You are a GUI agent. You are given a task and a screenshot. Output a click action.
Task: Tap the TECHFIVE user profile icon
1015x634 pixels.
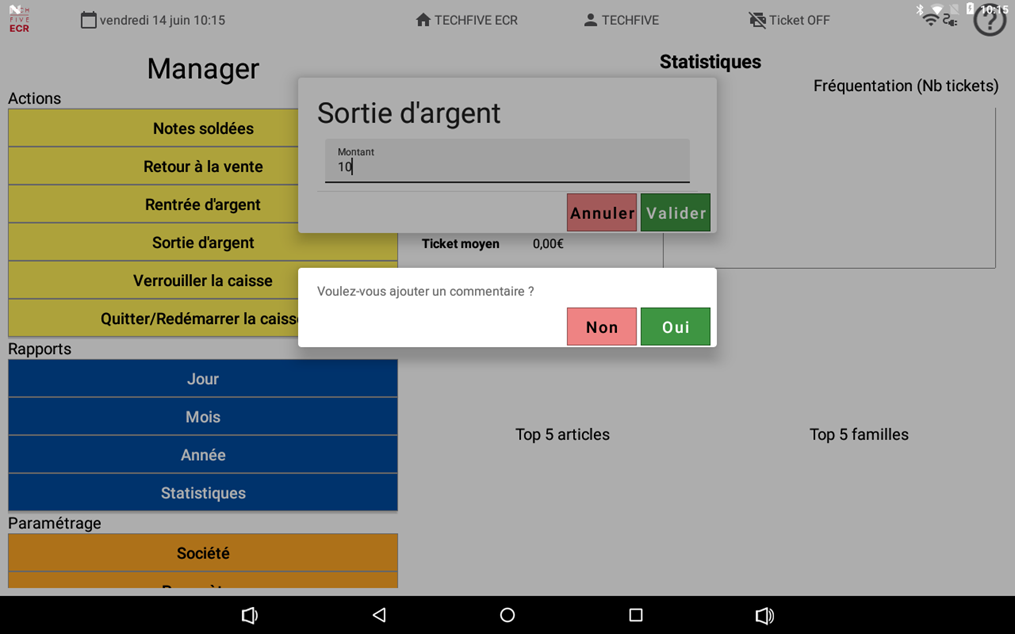coord(590,20)
